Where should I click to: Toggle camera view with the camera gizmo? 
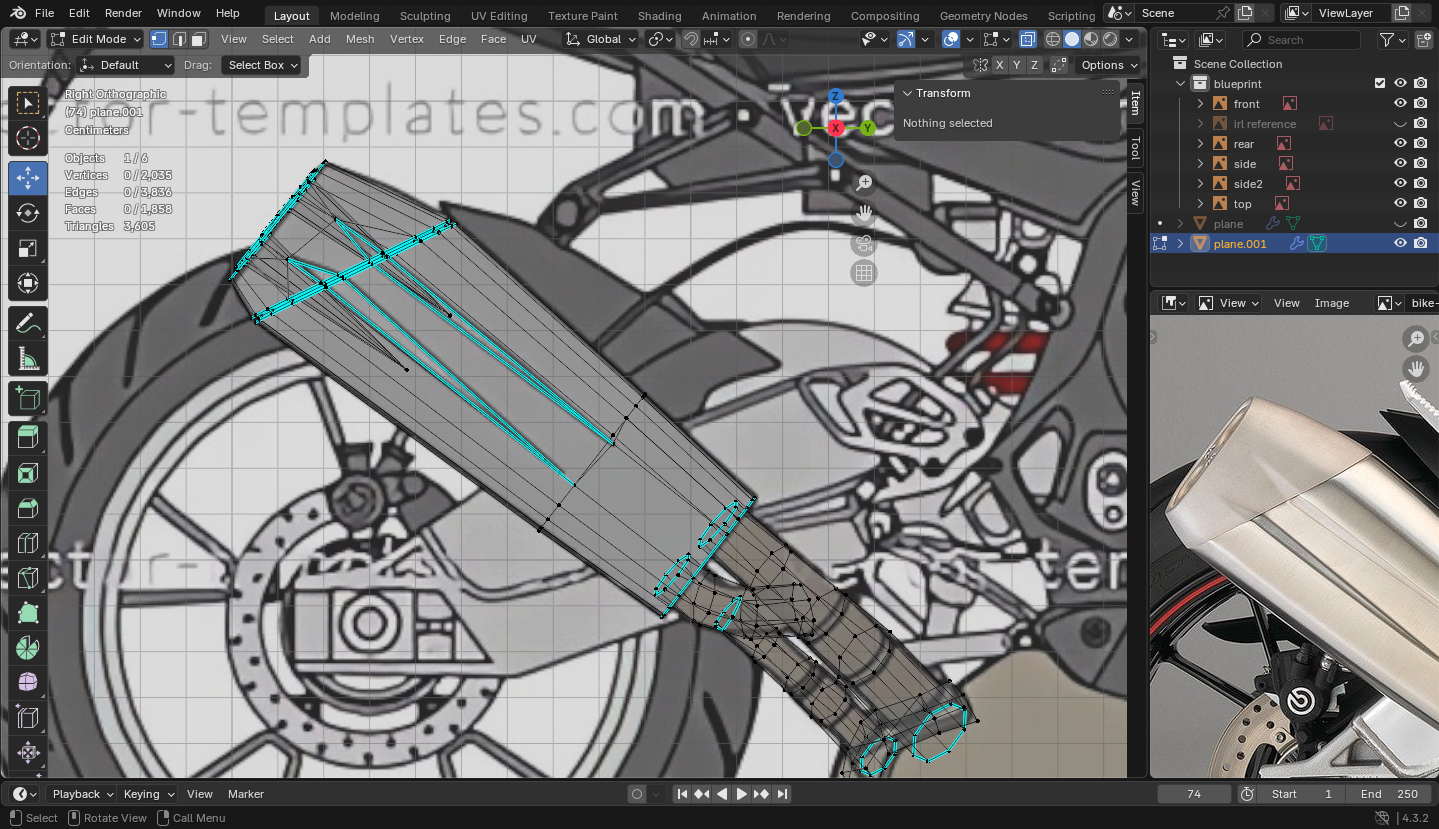(x=864, y=243)
